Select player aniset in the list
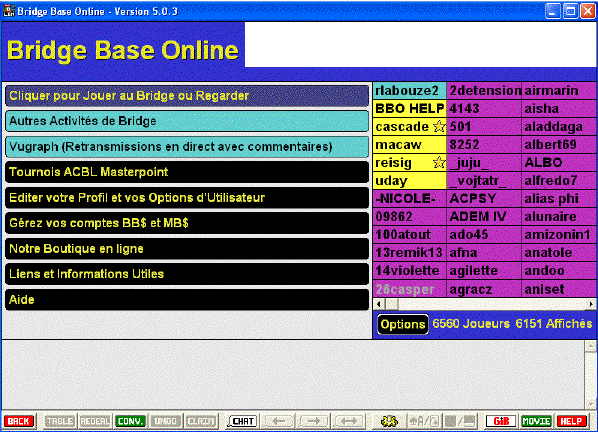This screenshot has width=598, height=432. pos(559,289)
